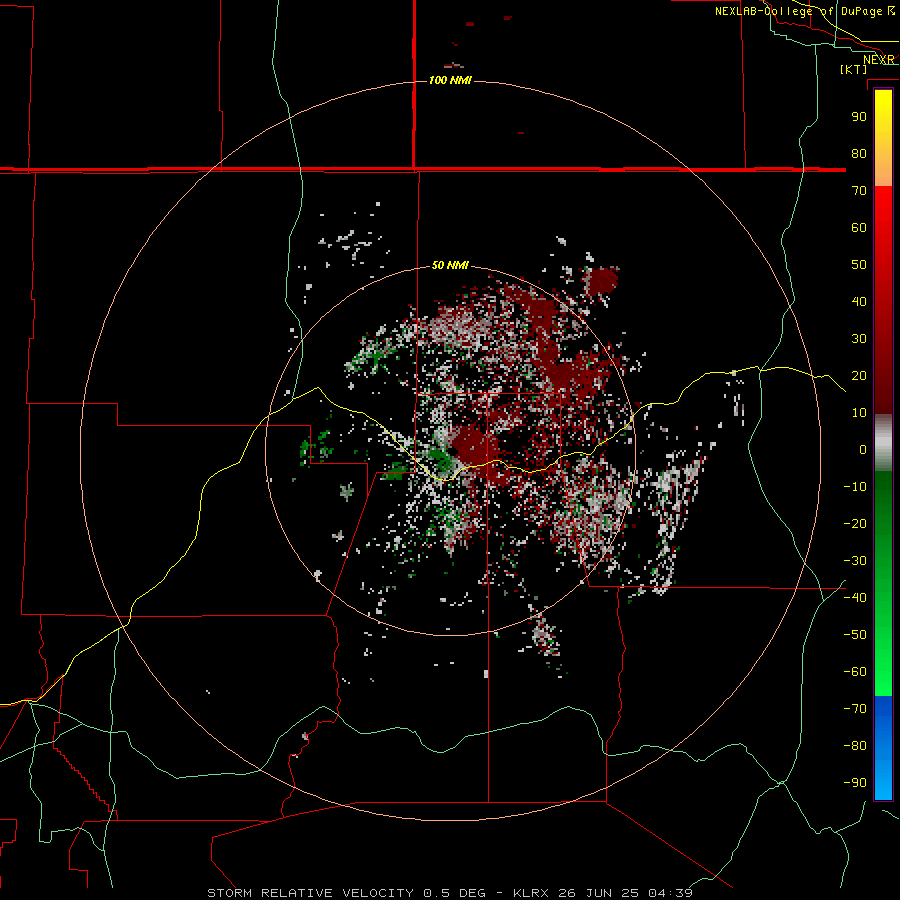900x900 pixels.
Task: Select the 50 value on velocity scale
Action: tap(859, 265)
